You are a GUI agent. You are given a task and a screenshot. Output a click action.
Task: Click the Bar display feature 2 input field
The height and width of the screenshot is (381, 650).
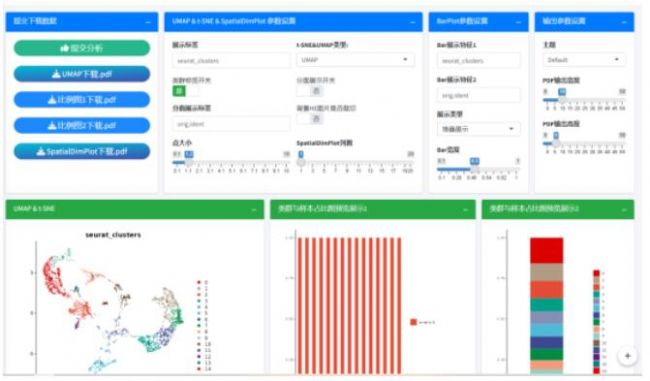click(x=478, y=95)
